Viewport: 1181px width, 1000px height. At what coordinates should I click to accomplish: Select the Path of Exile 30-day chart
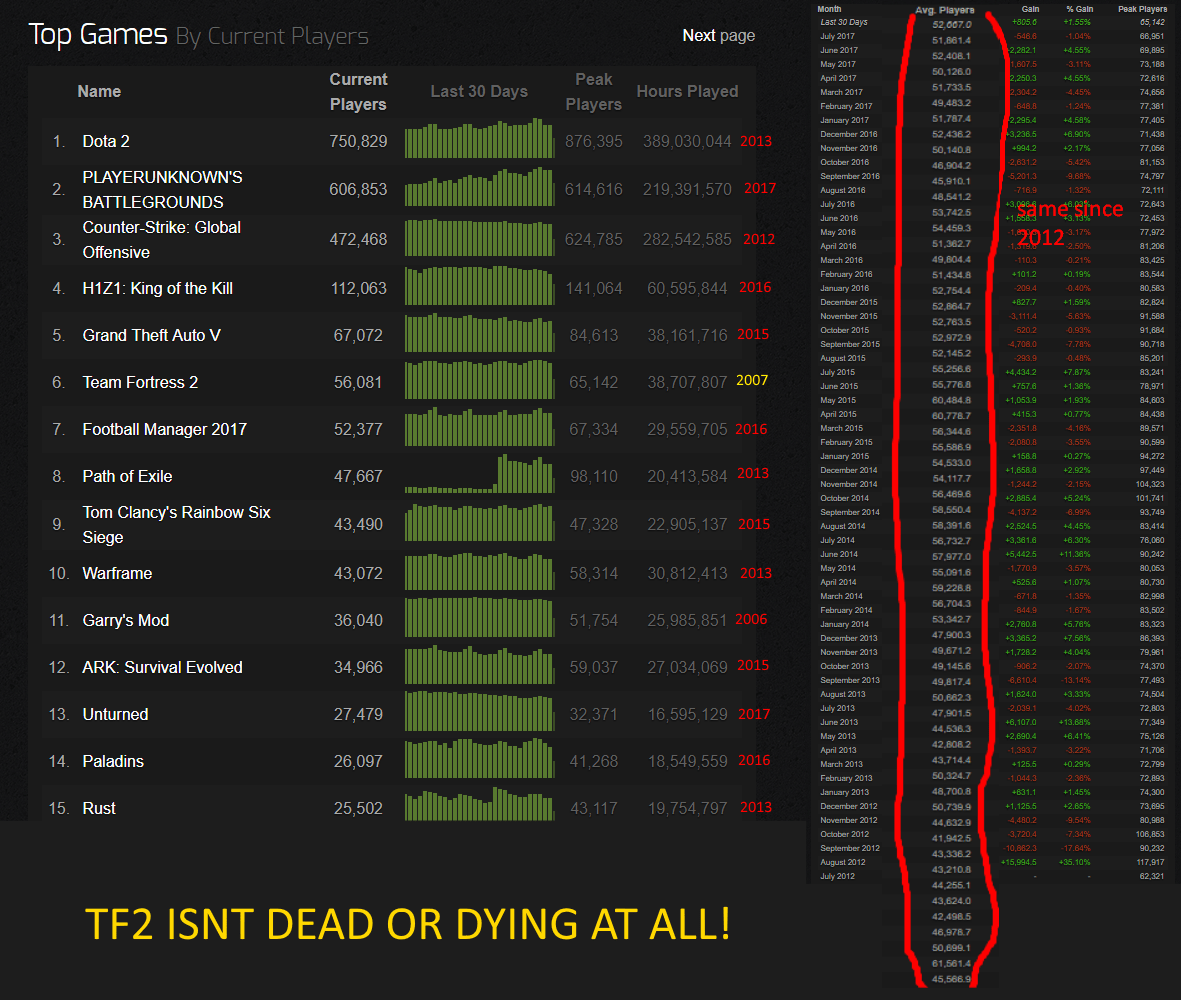(480, 473)
